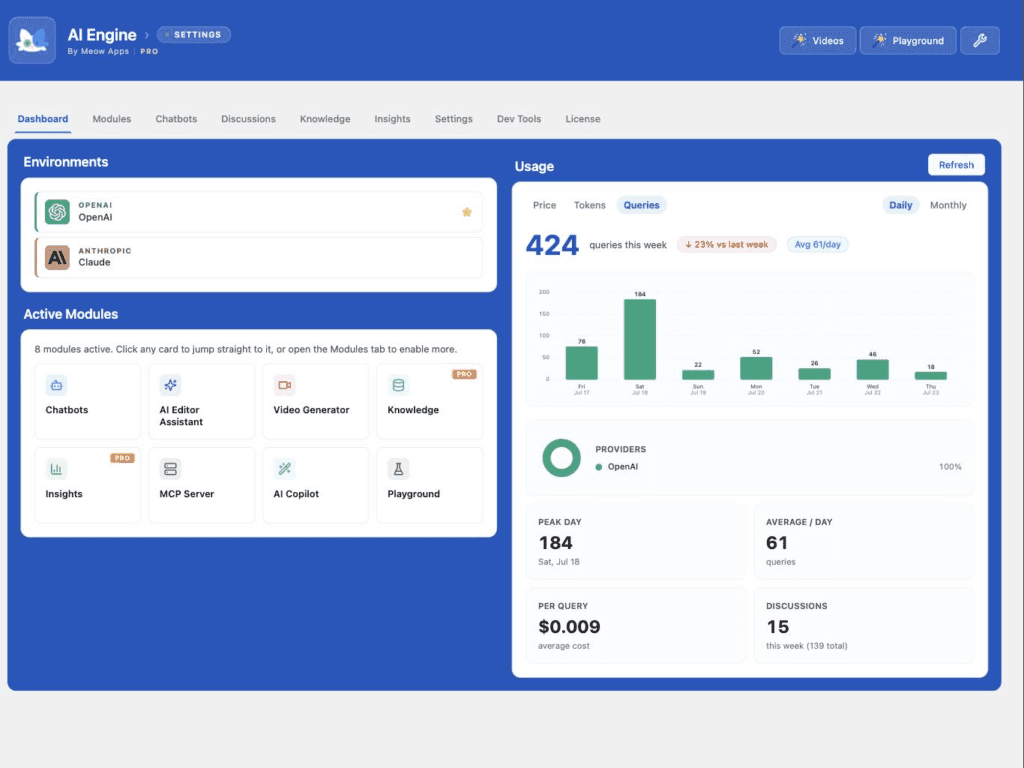Screen dimensions: 1024x768
Task: Click the 'Avg 61/day' badge
Action: (818, 244)
